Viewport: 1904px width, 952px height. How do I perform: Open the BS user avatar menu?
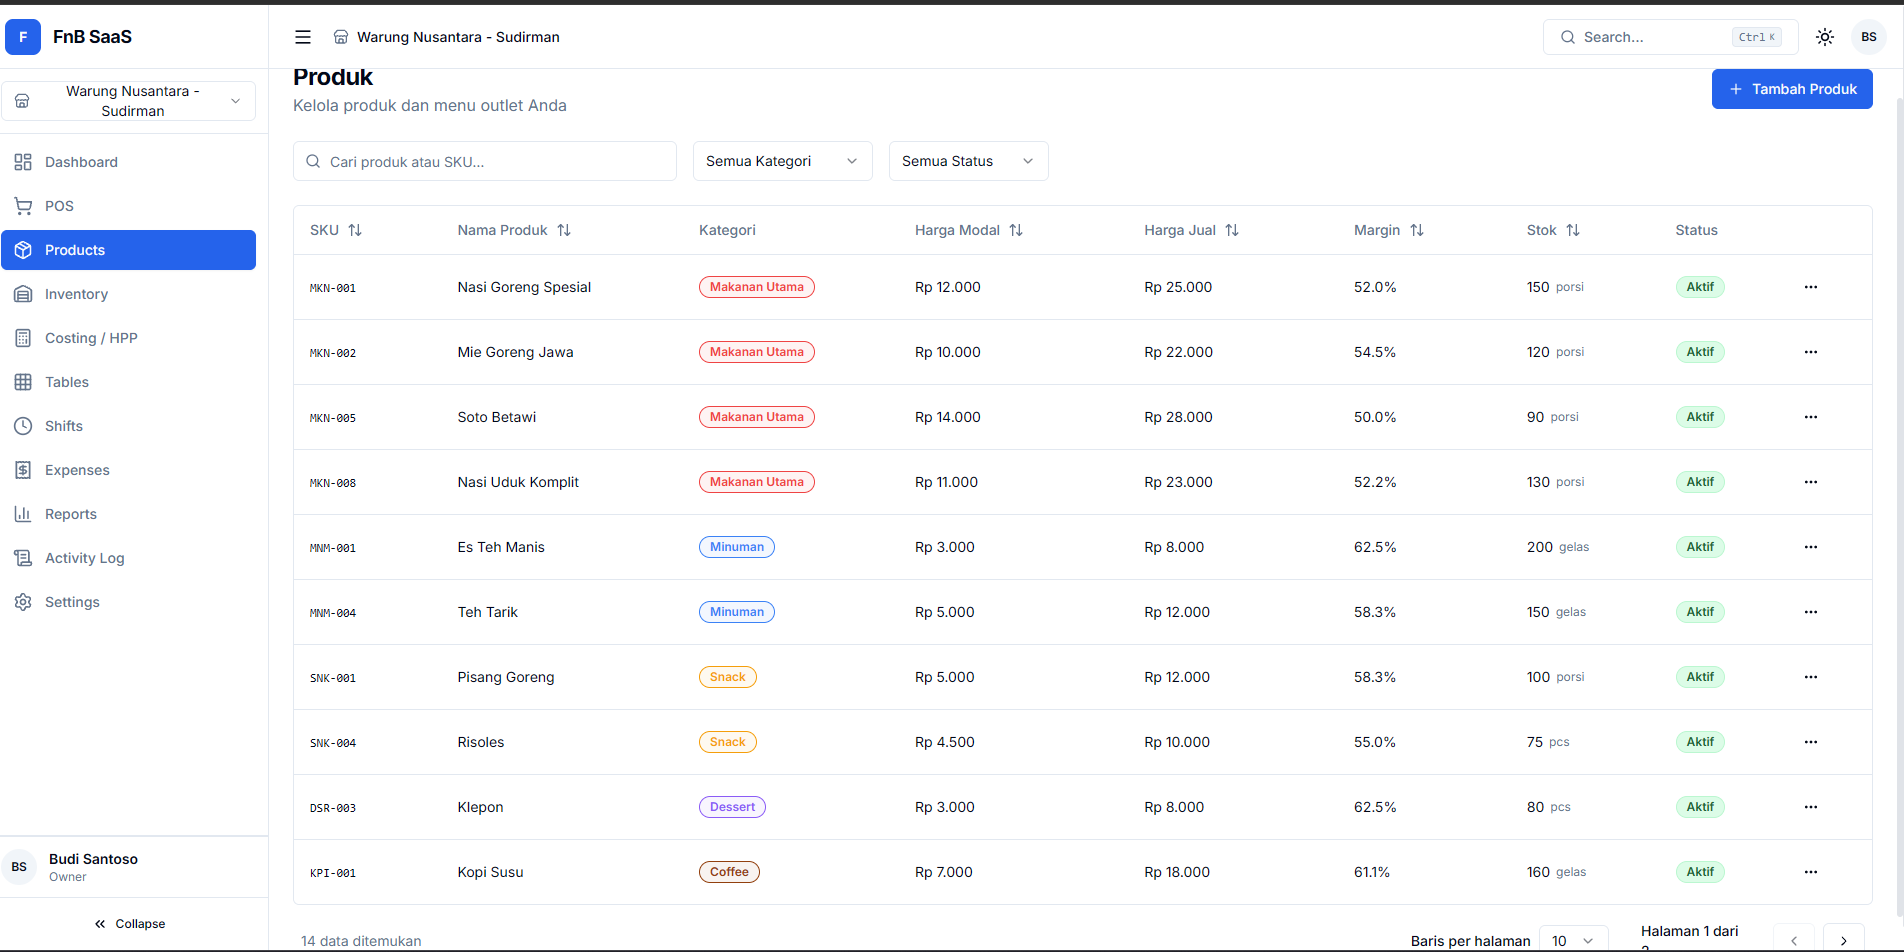click(1869, 37)
